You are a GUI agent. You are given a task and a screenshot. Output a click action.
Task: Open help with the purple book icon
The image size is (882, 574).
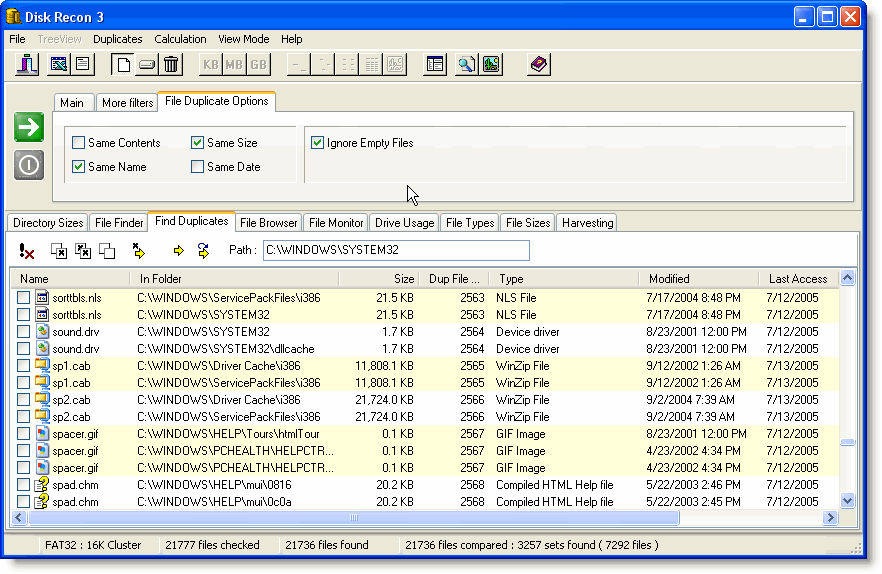(539, 64)
